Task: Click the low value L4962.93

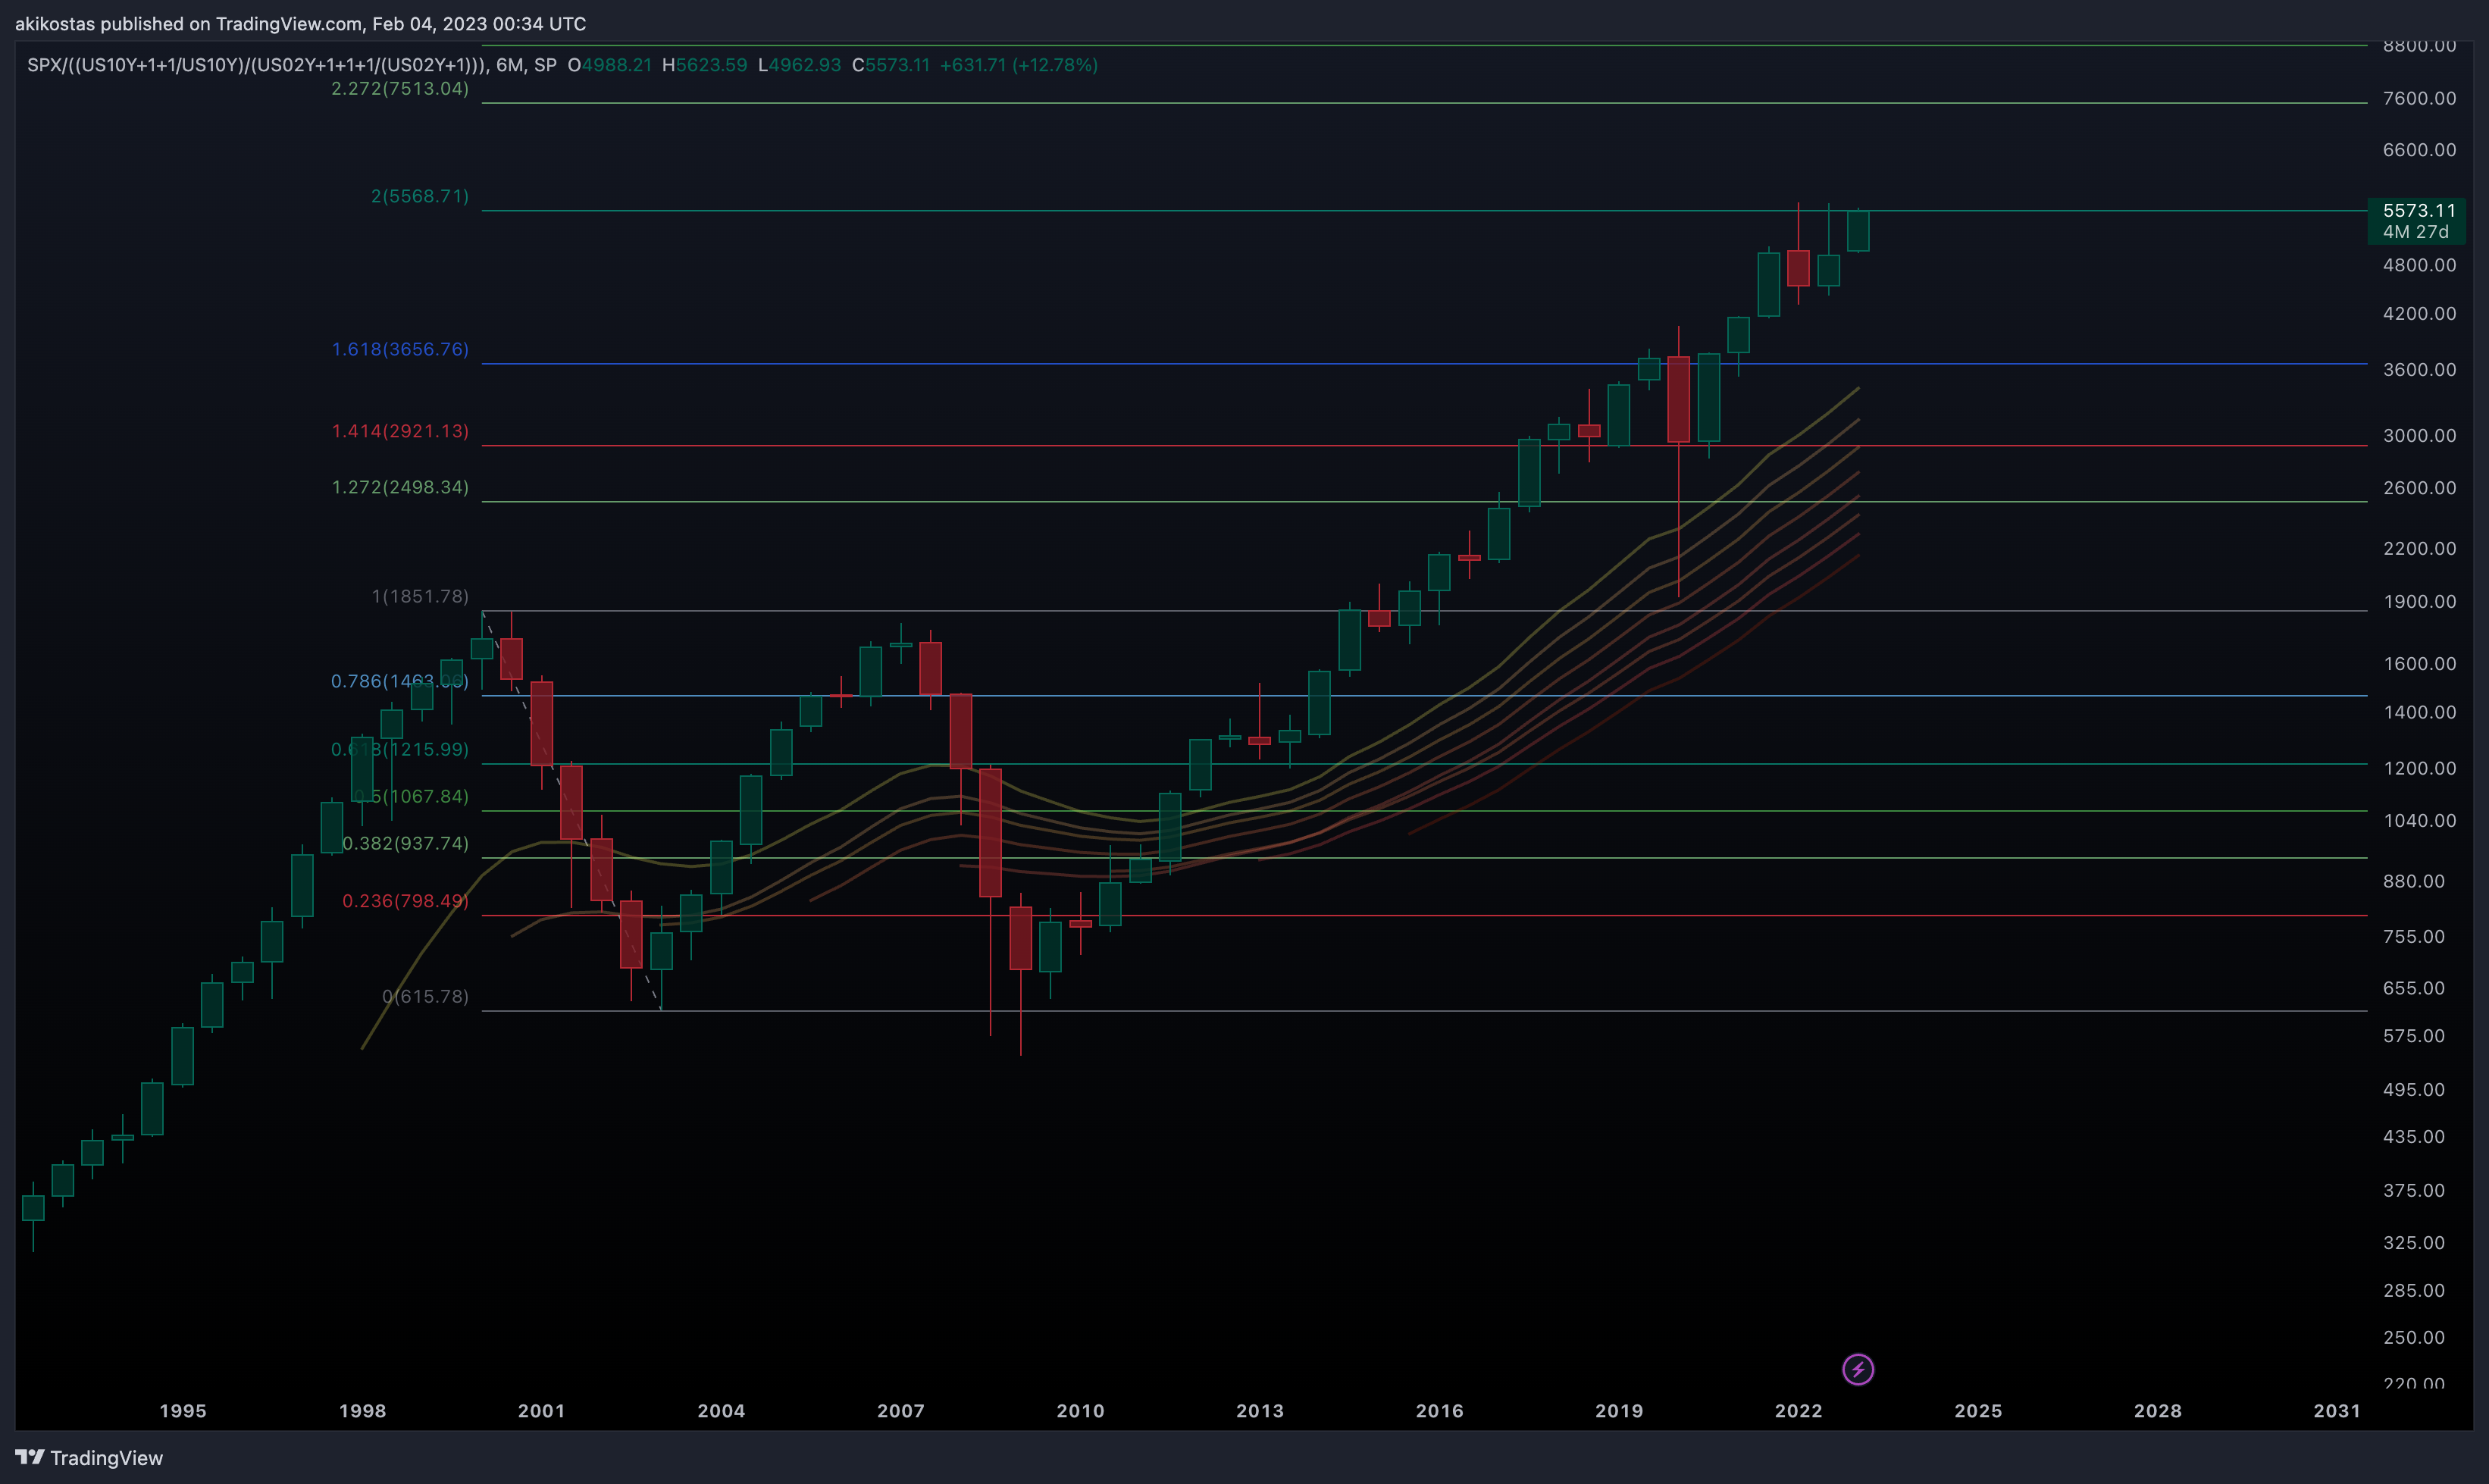Action: coord(799,65)
